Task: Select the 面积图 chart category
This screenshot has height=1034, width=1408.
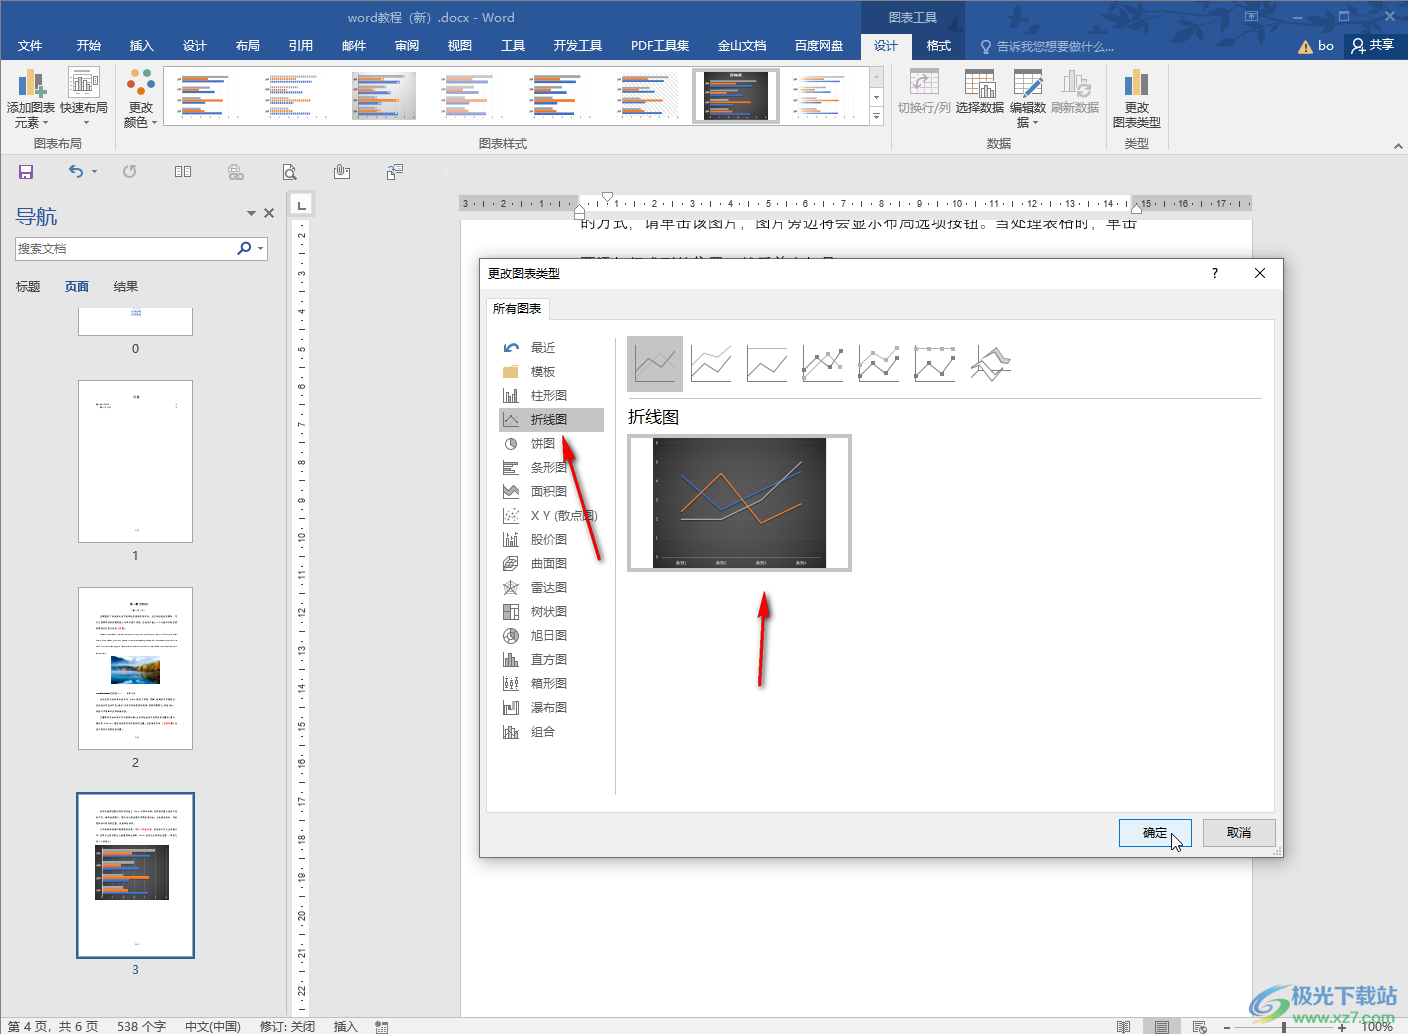Action: click(x=551, y=492)
